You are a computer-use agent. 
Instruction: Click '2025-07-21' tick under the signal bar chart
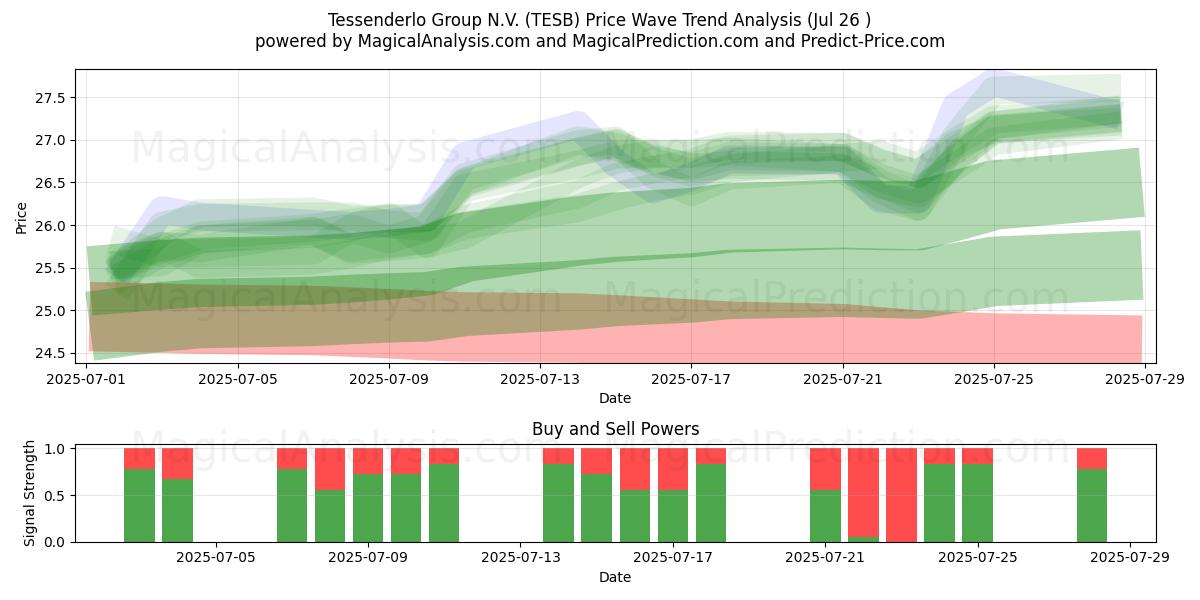(826, 558)
